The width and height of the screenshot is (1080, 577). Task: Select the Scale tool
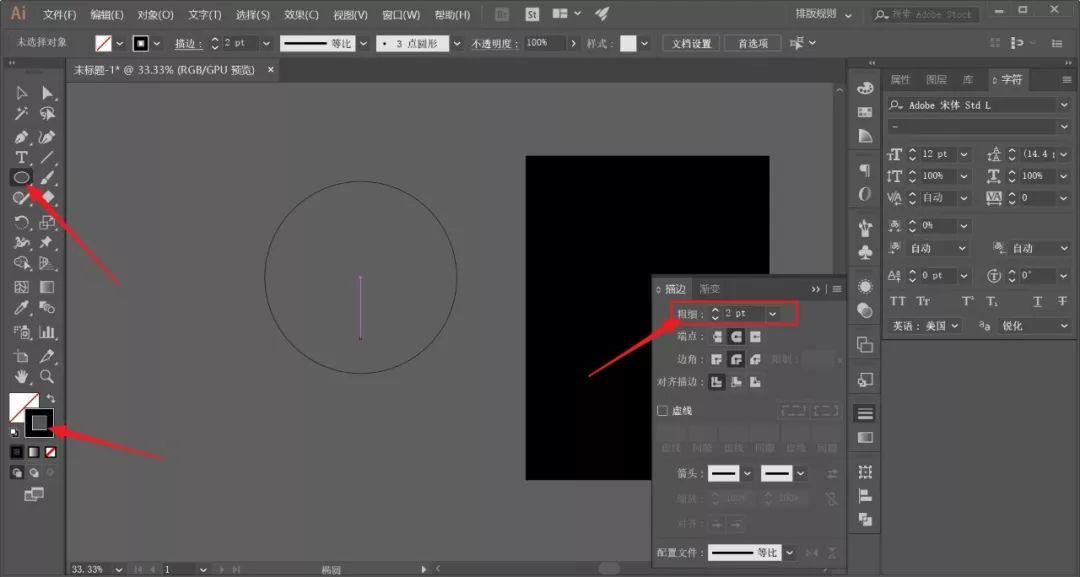(47, 222)
